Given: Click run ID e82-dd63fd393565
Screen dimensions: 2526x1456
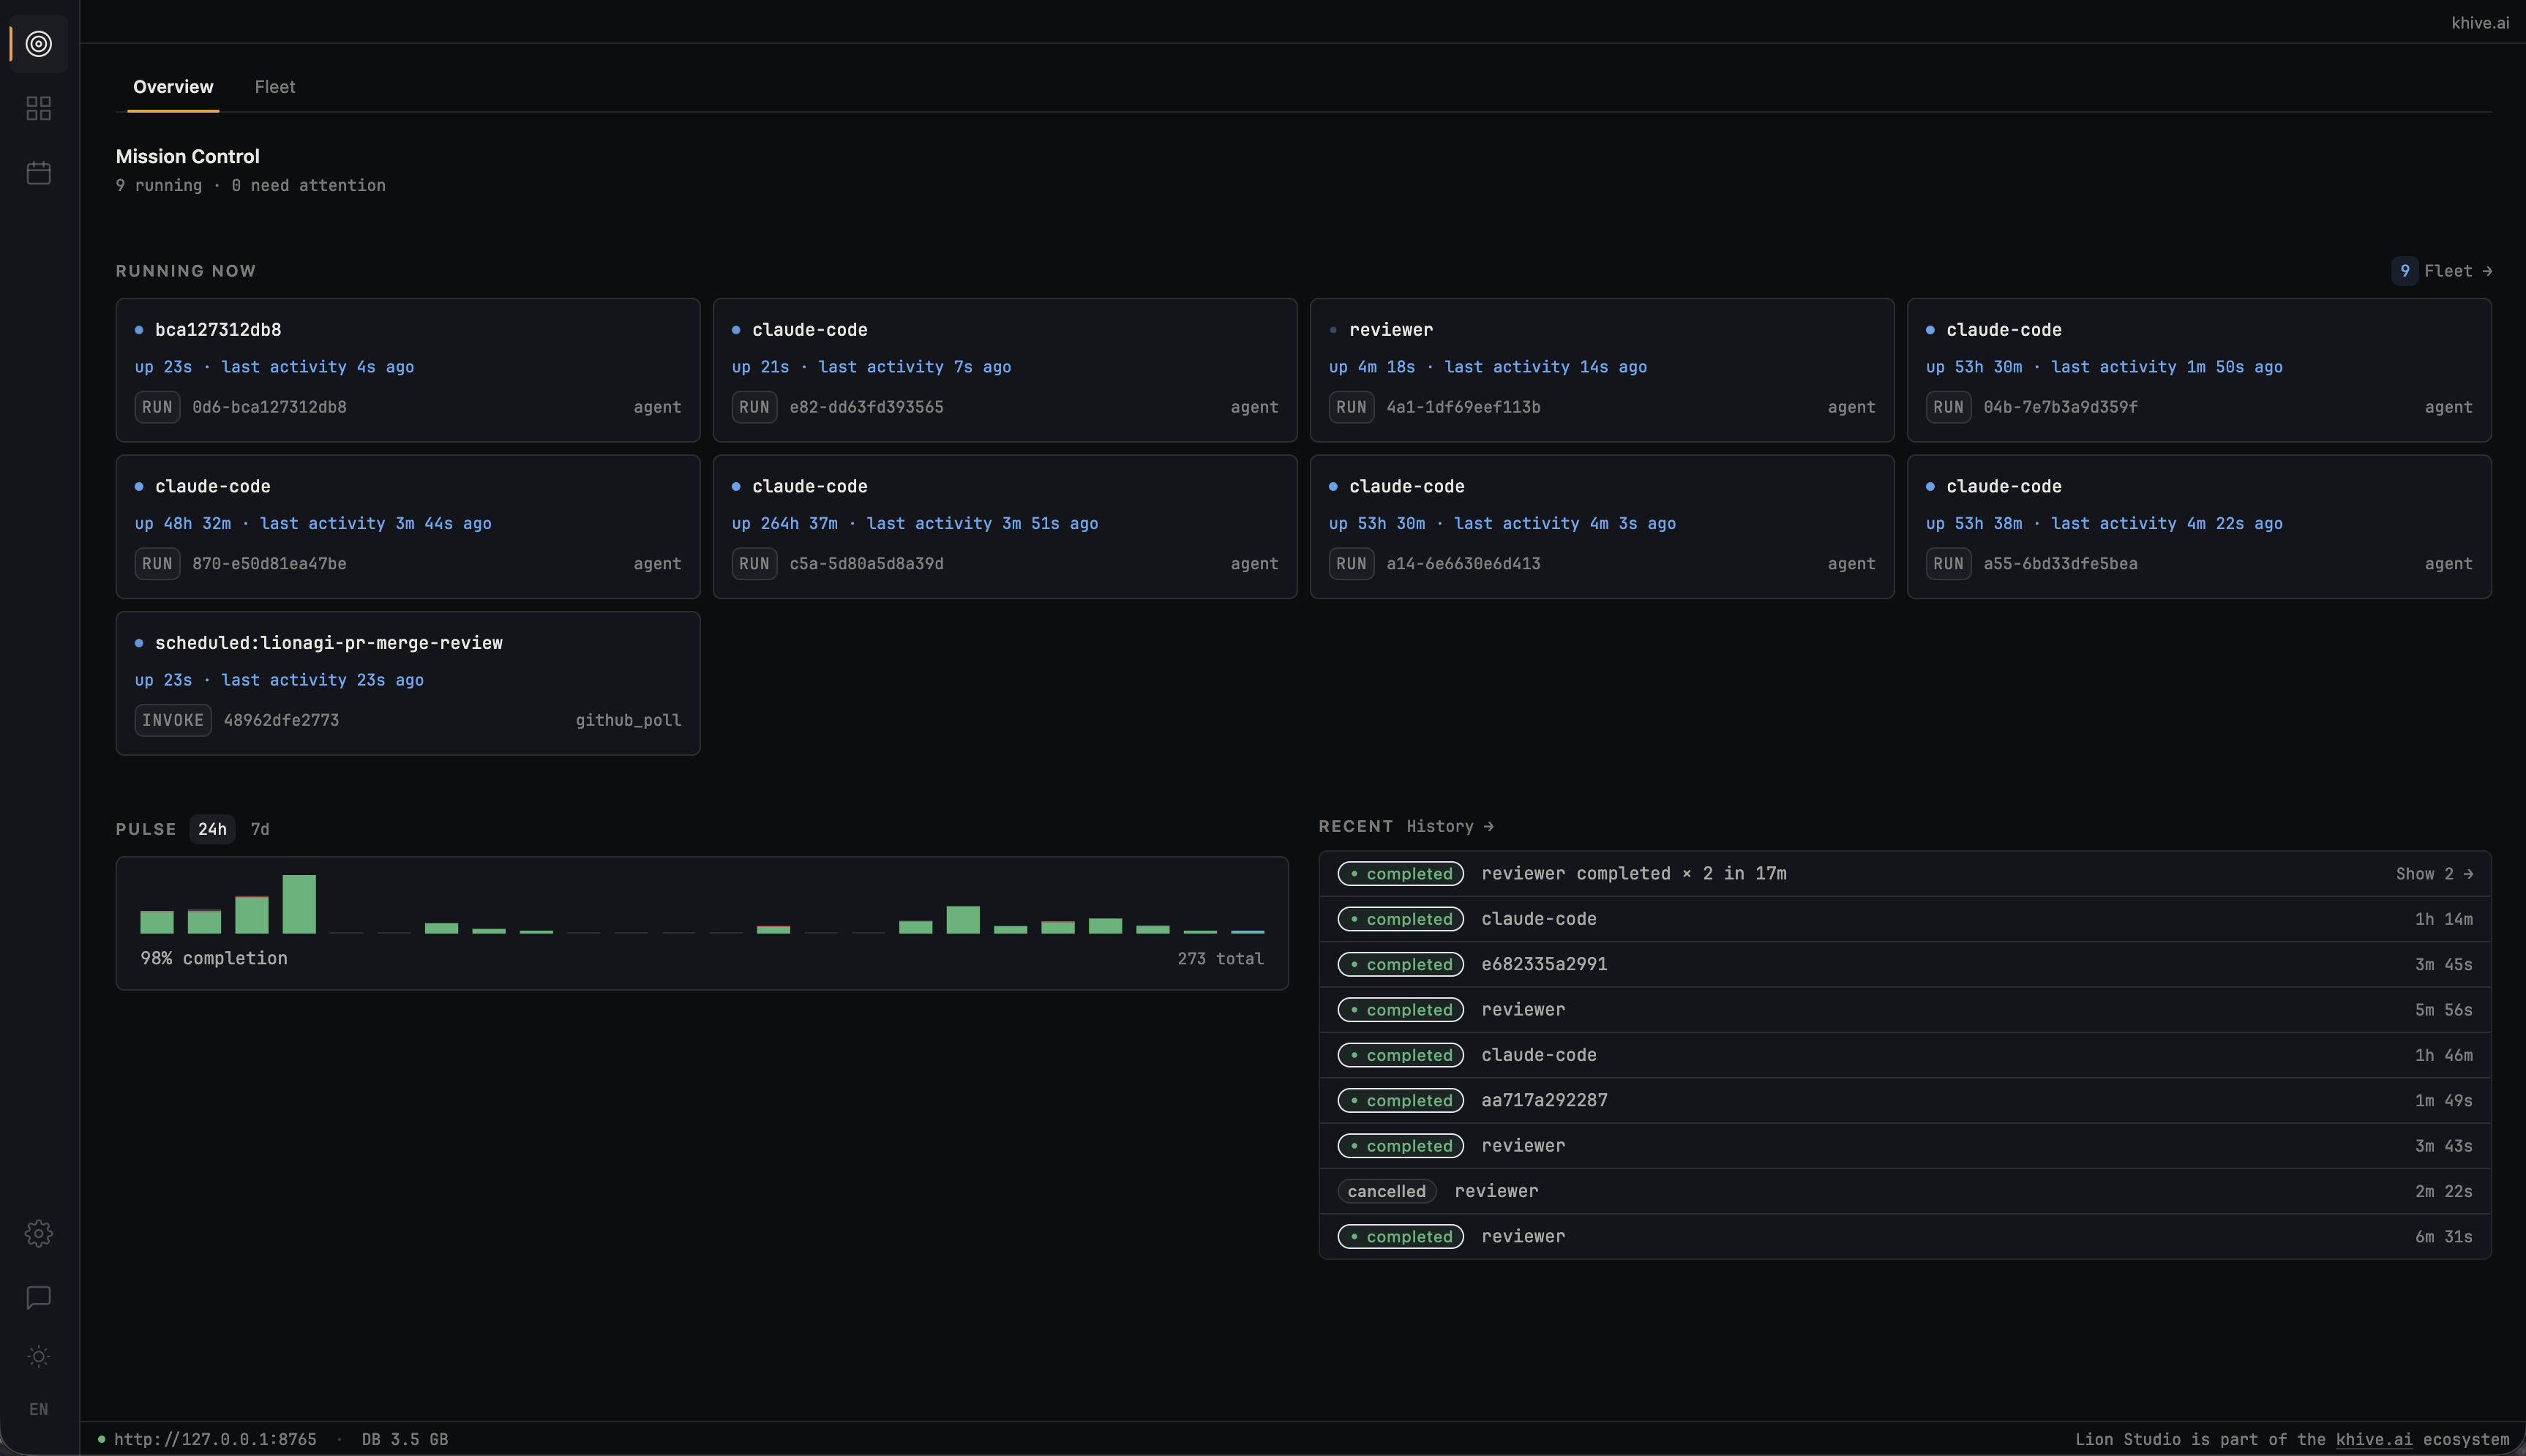Looking at the screenshot, I should pos(866,407).
